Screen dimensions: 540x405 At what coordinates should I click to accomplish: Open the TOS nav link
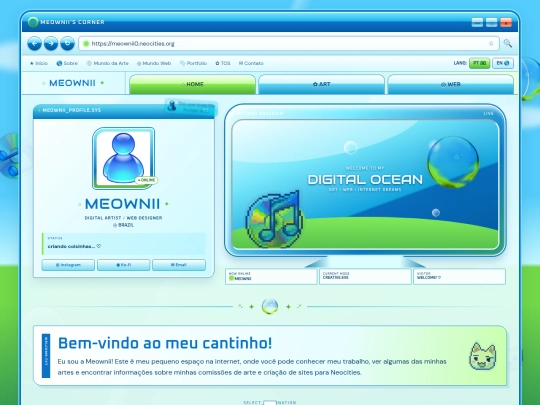223,63
